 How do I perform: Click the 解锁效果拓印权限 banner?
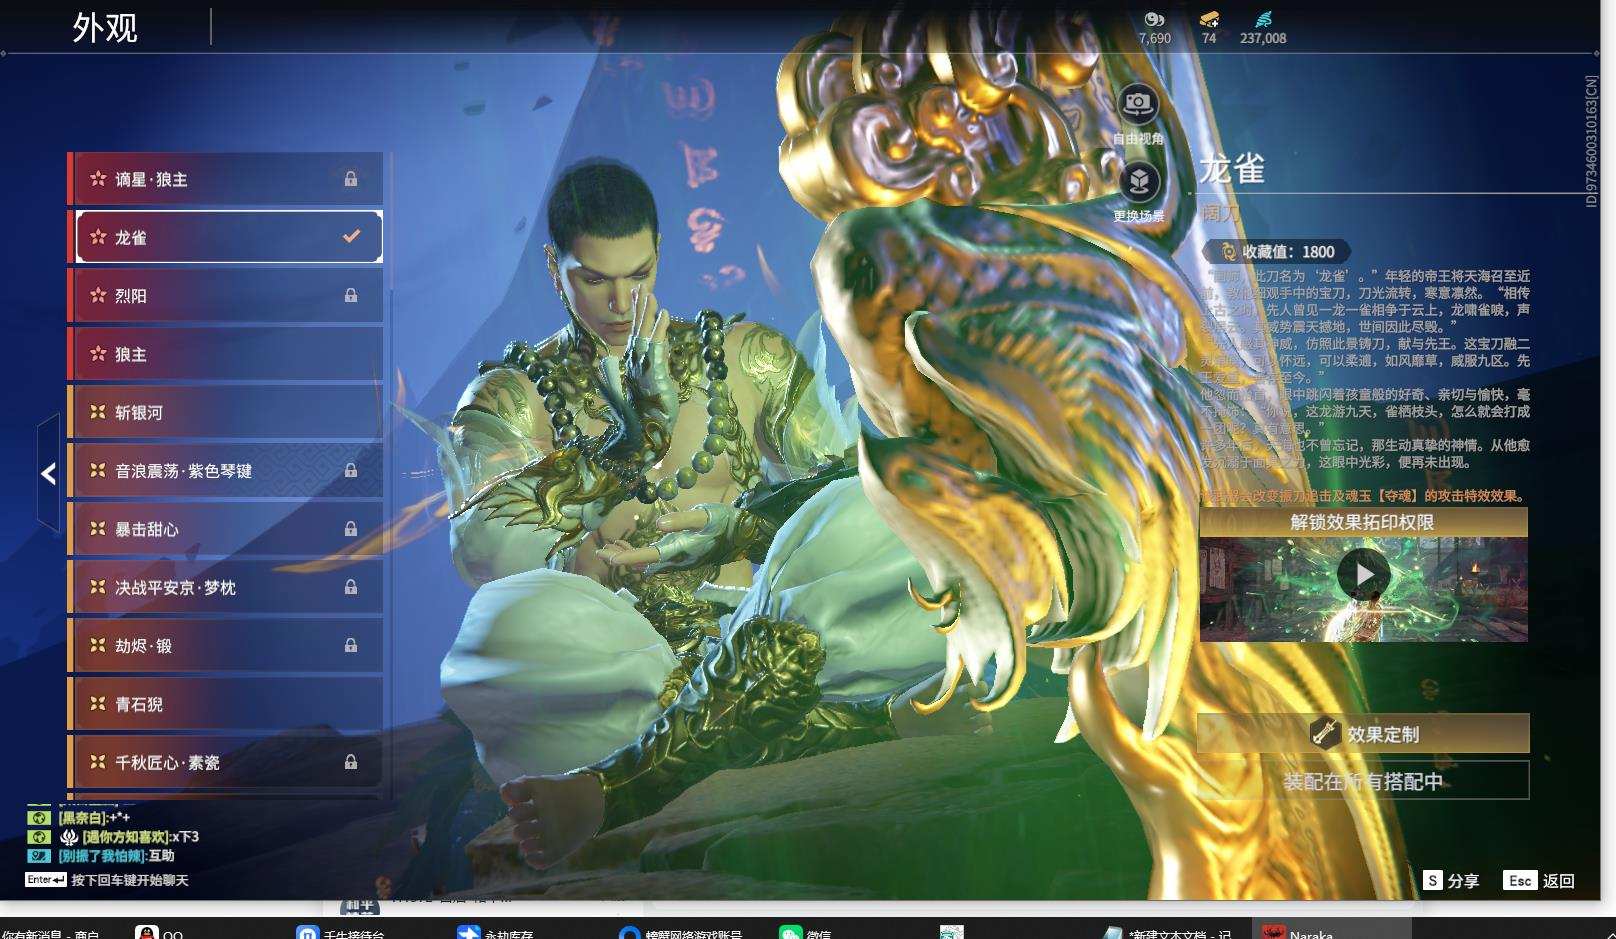pos(1363,522)
